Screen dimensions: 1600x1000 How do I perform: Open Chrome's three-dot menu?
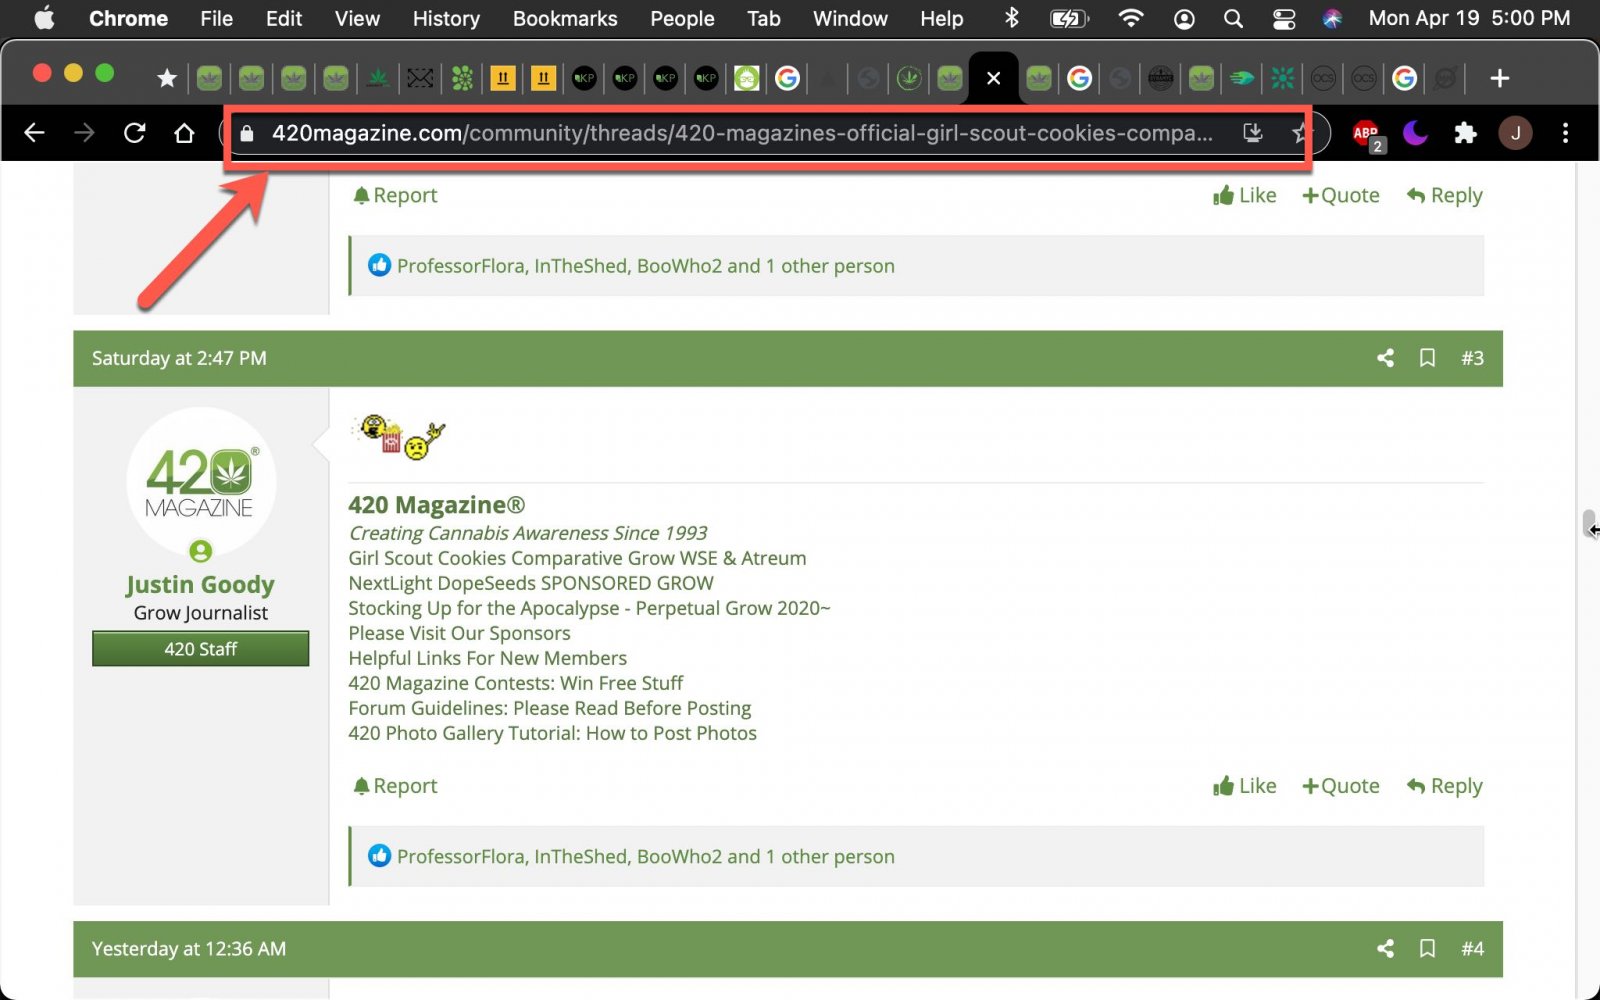(1565, 133)
